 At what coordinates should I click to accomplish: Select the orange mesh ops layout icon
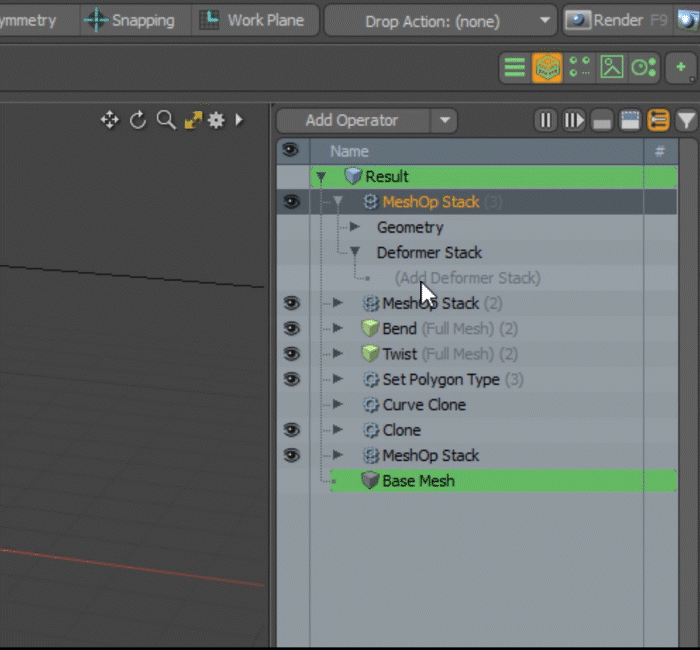(547, 68)
